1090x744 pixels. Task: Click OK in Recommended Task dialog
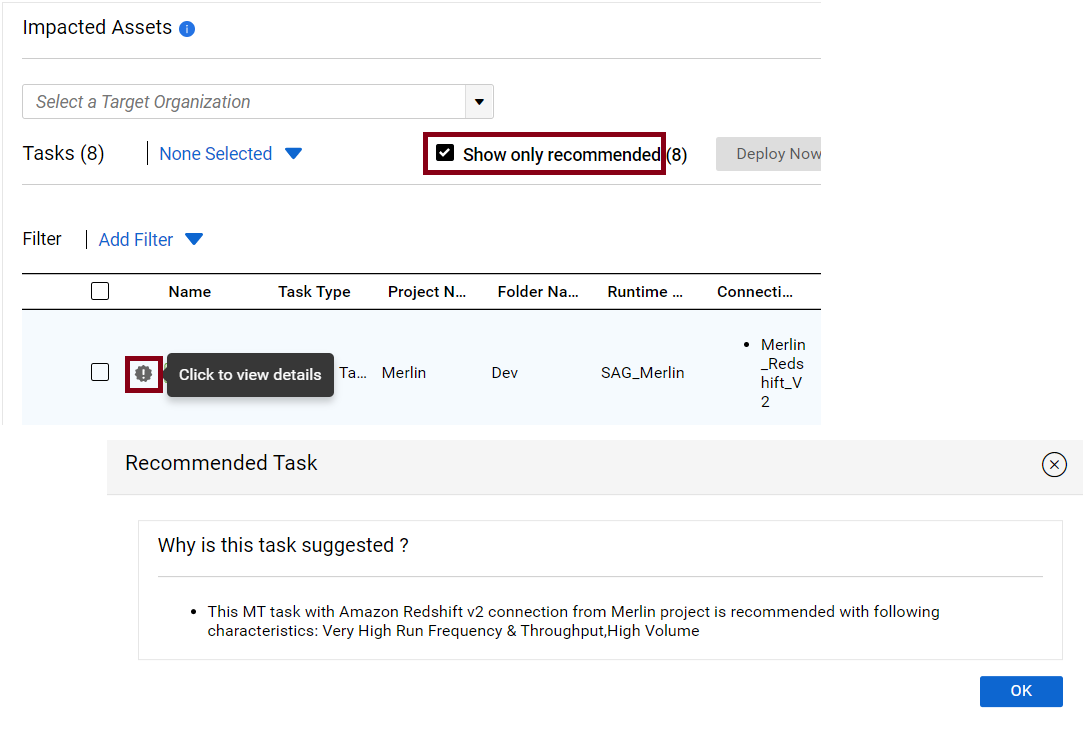[1020, 691]
